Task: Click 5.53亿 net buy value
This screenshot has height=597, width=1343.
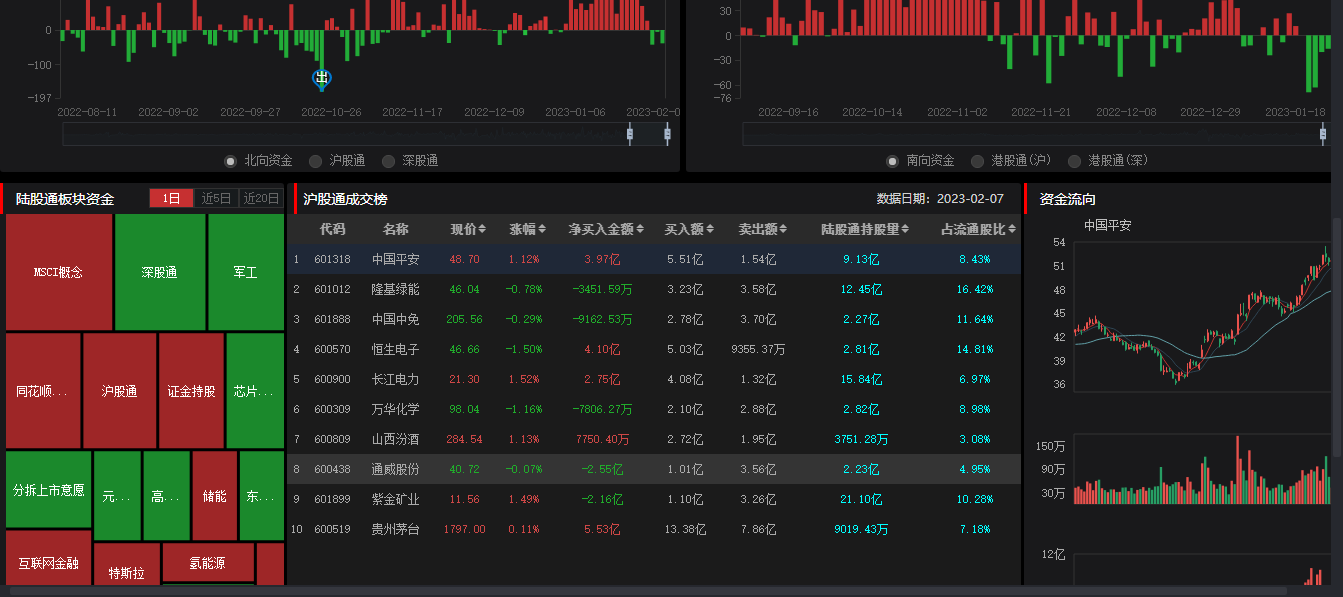Action: (602, 529)
